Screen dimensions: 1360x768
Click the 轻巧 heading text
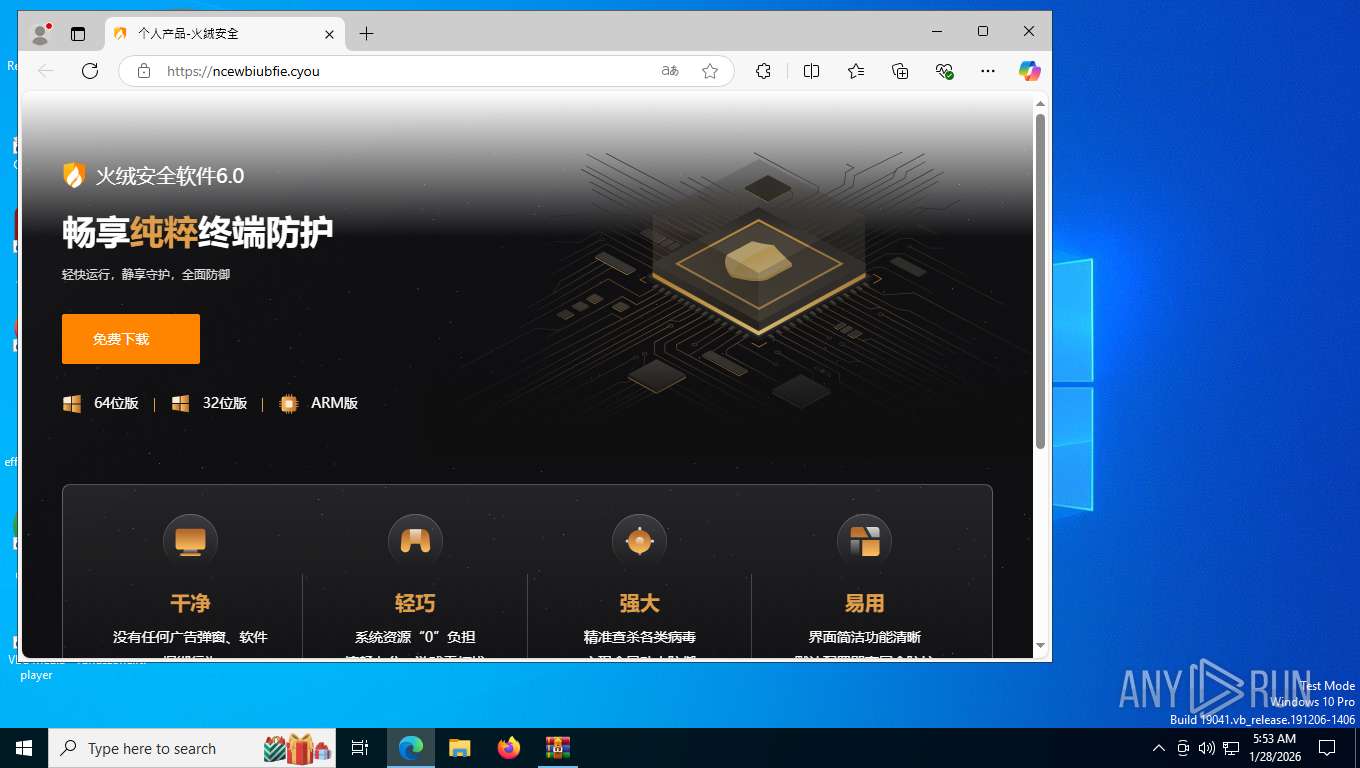[415, 604]
